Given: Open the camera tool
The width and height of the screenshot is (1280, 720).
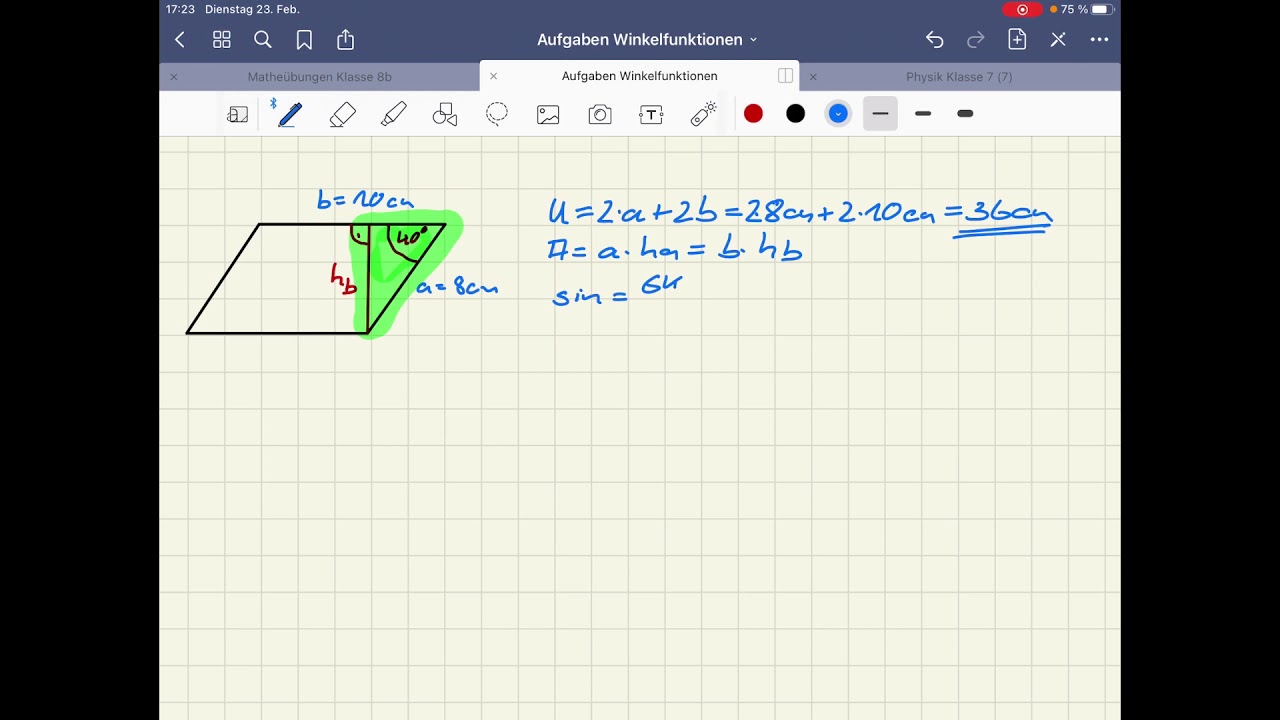Looking at the screenshot, I should tap(600, 114).
